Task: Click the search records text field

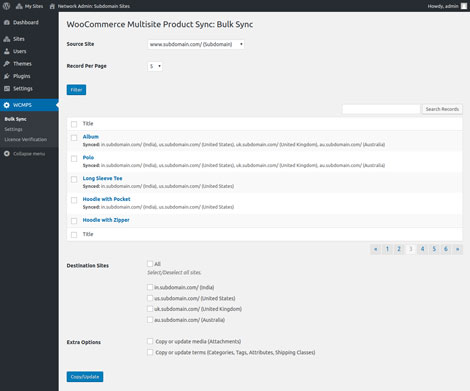Action: [x=381, y=109]
